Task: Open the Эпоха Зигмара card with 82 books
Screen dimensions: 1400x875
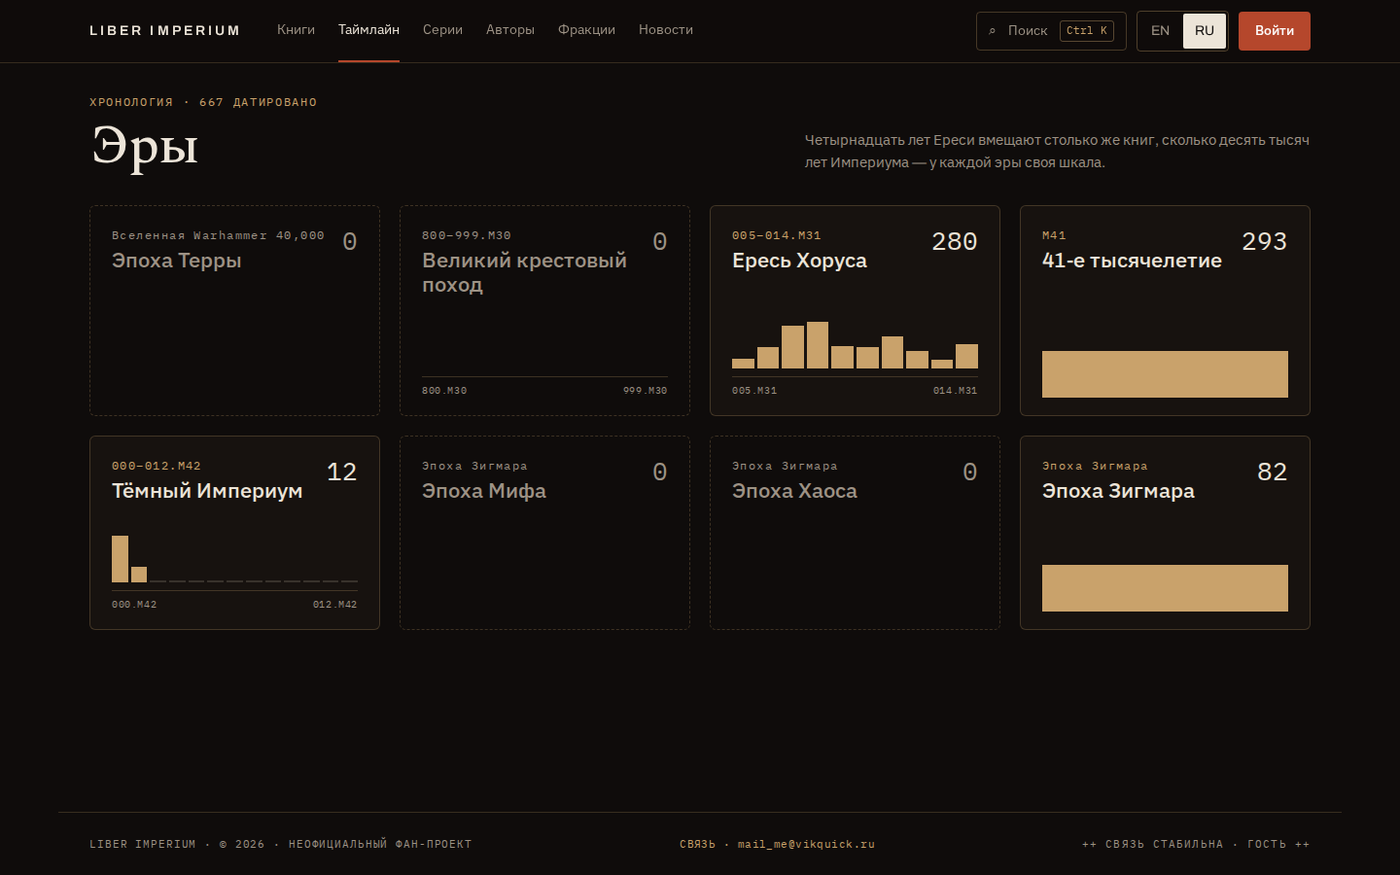Action: coord(1165,533)
